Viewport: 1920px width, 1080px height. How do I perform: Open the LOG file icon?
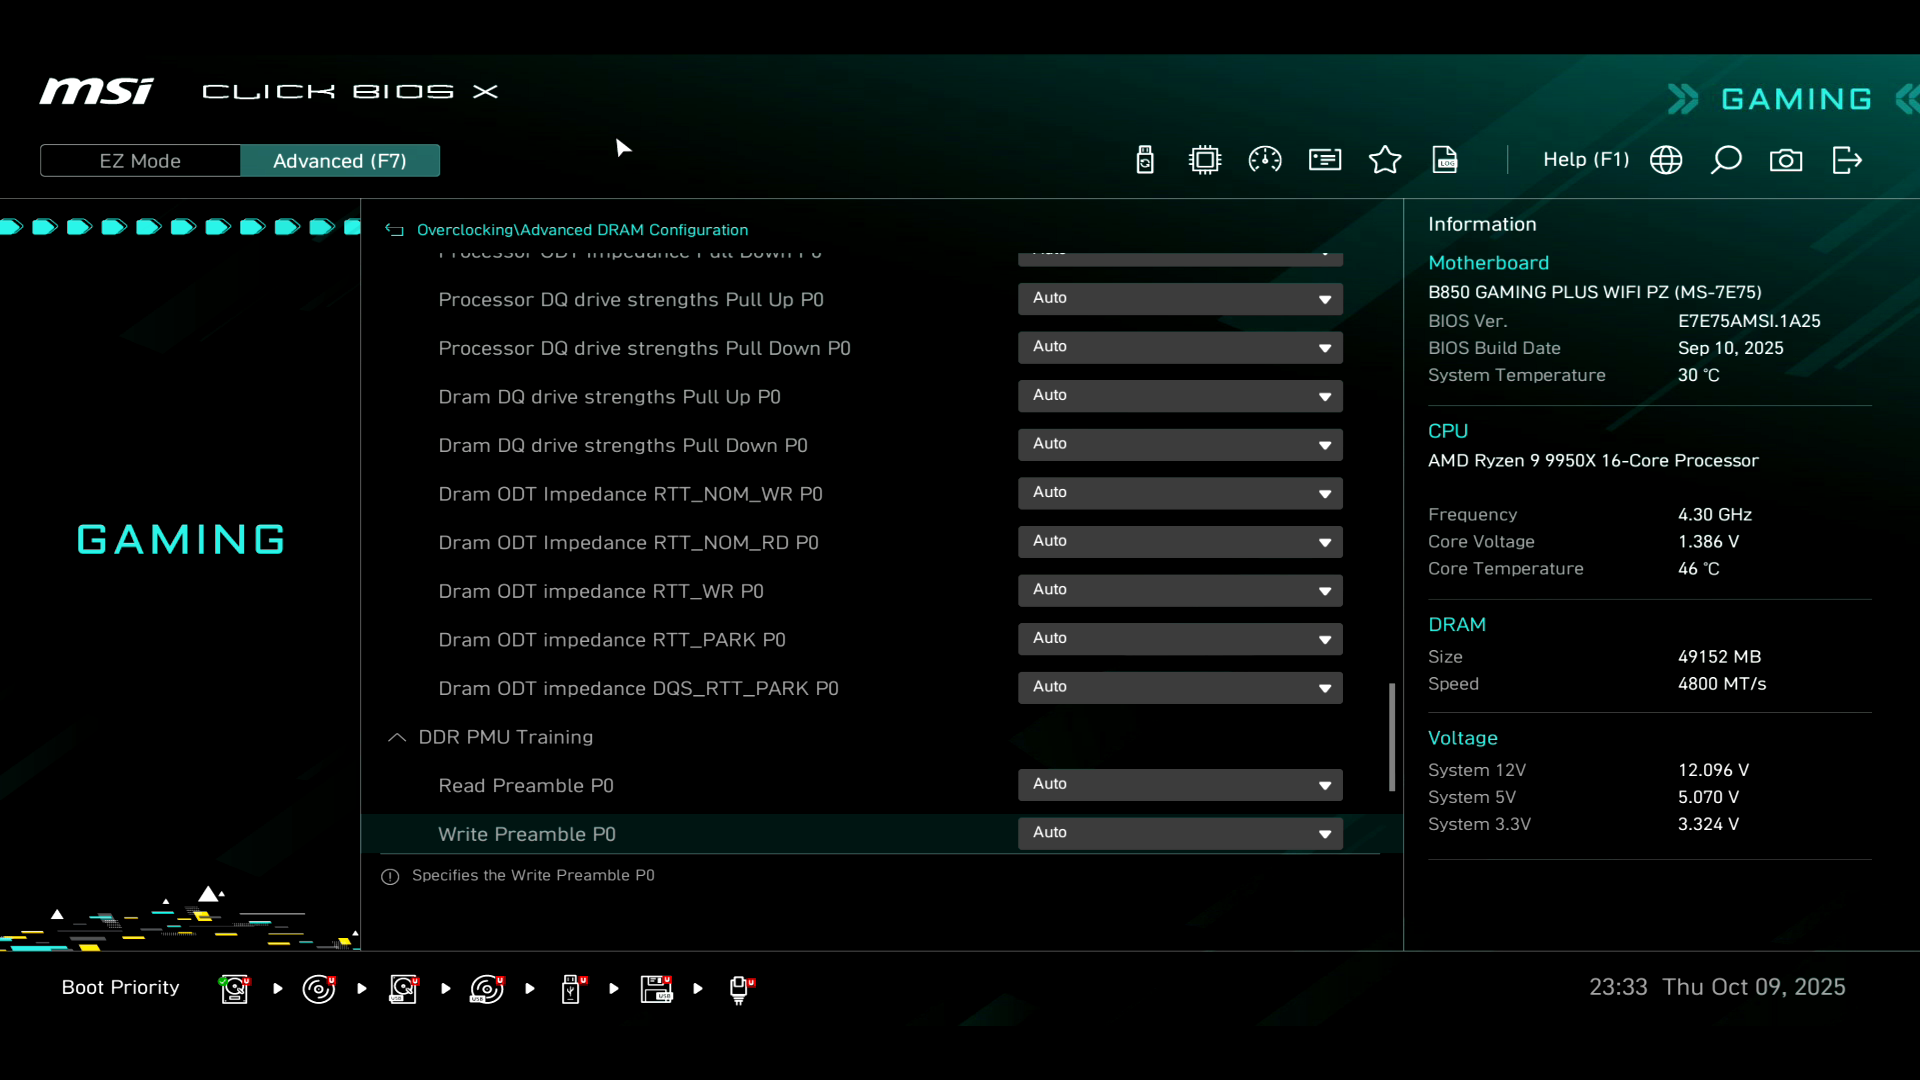point(1445,160)
